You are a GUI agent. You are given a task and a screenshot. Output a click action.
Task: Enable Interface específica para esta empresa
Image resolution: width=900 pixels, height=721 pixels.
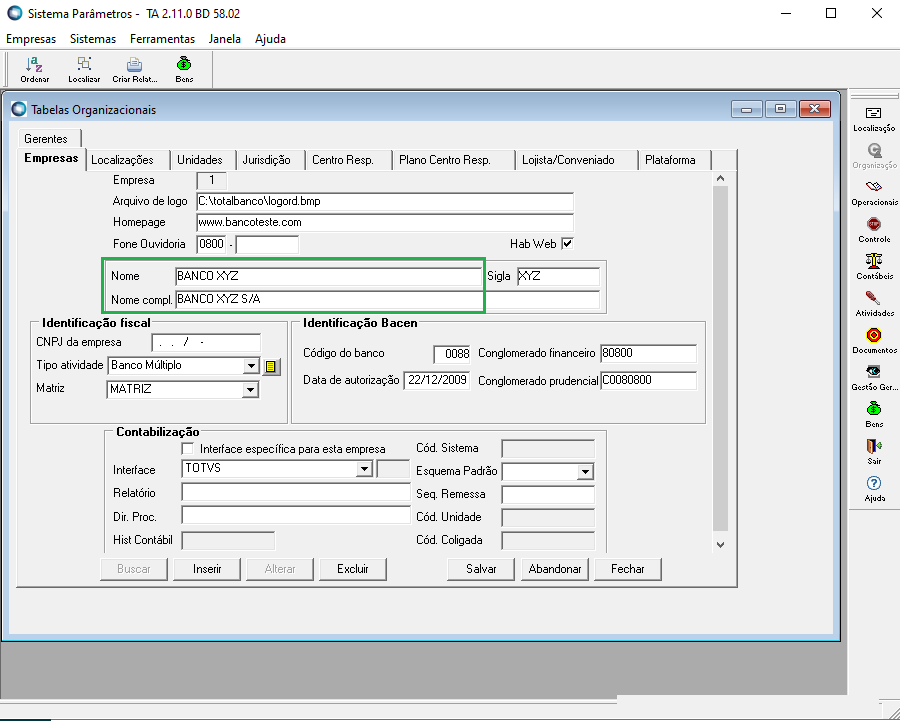pyautogui.click(x=188, y=450)
